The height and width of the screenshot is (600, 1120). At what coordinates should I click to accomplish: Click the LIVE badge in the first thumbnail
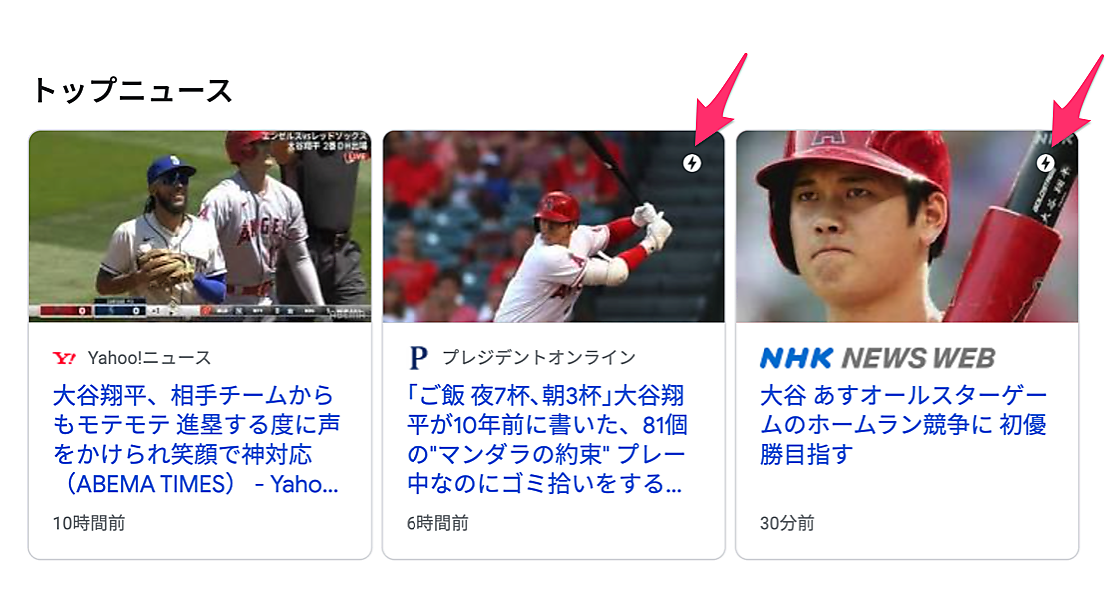pyautogui.click(x=357, y=156)
